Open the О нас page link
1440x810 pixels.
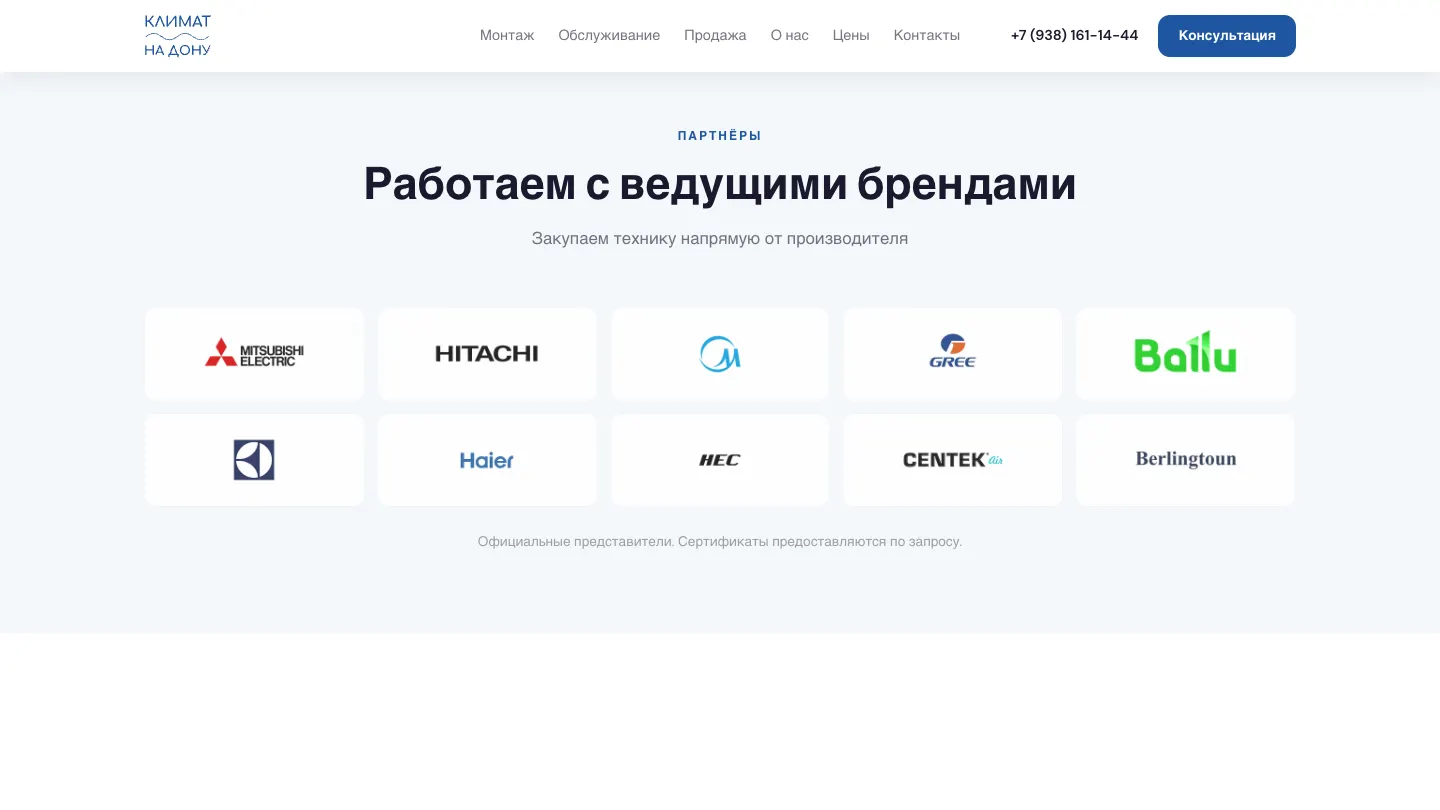pos(789,35)
